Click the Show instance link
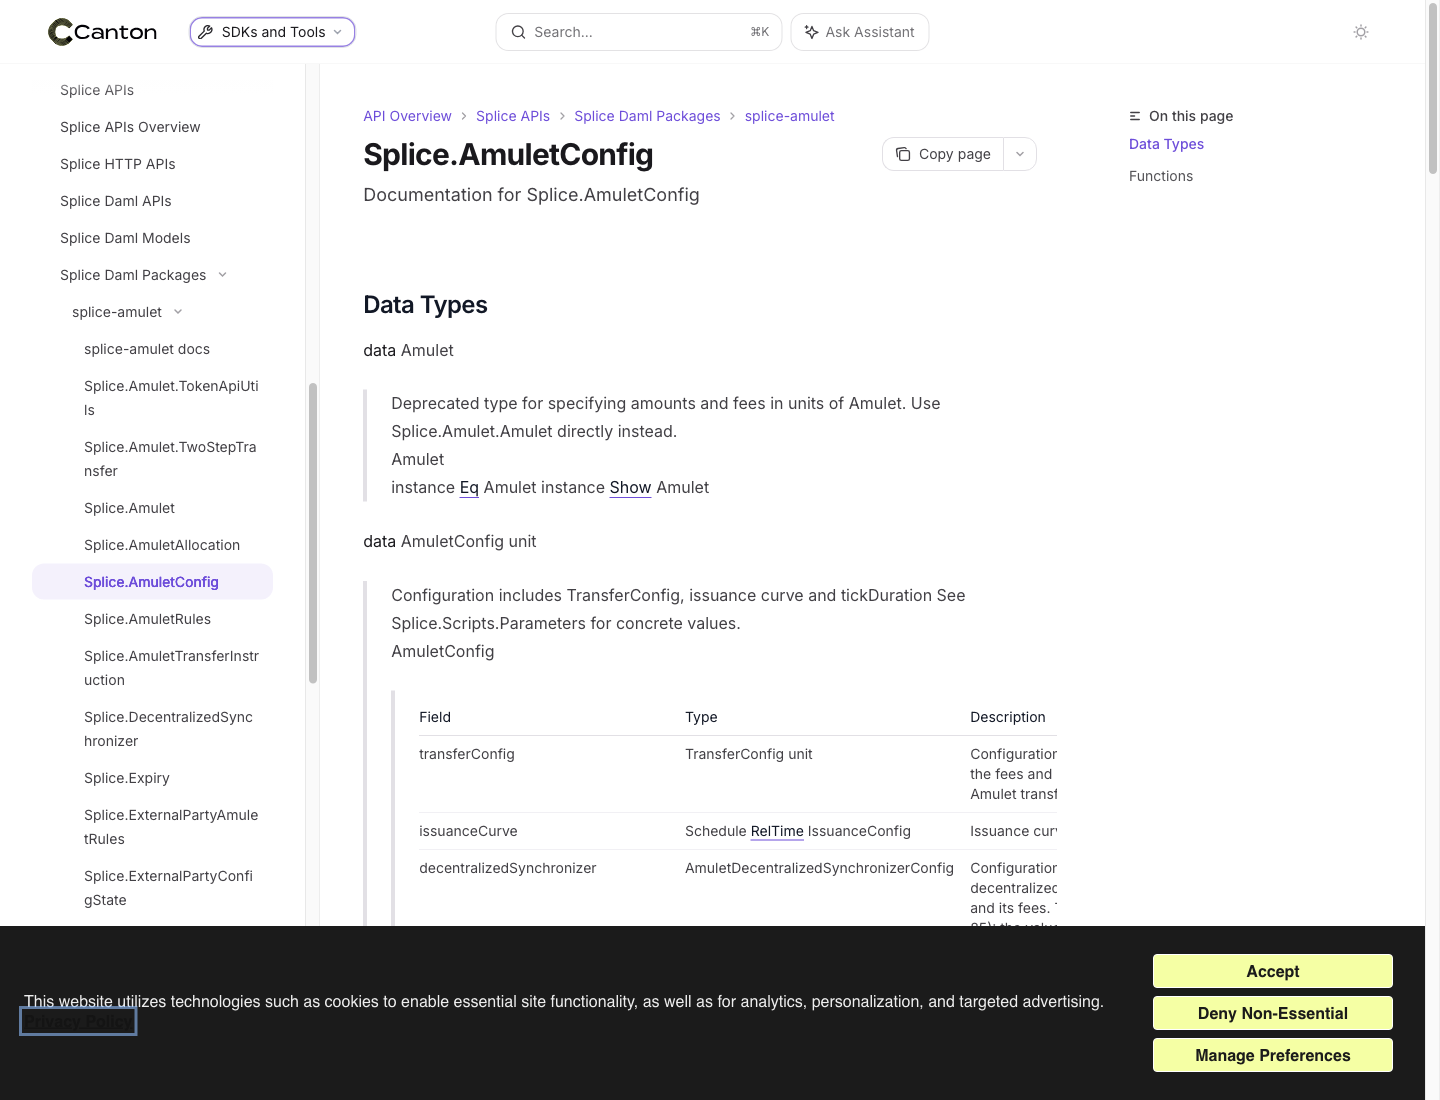This screenshot has height=1100, width=1440. click(x=630, y=487)
